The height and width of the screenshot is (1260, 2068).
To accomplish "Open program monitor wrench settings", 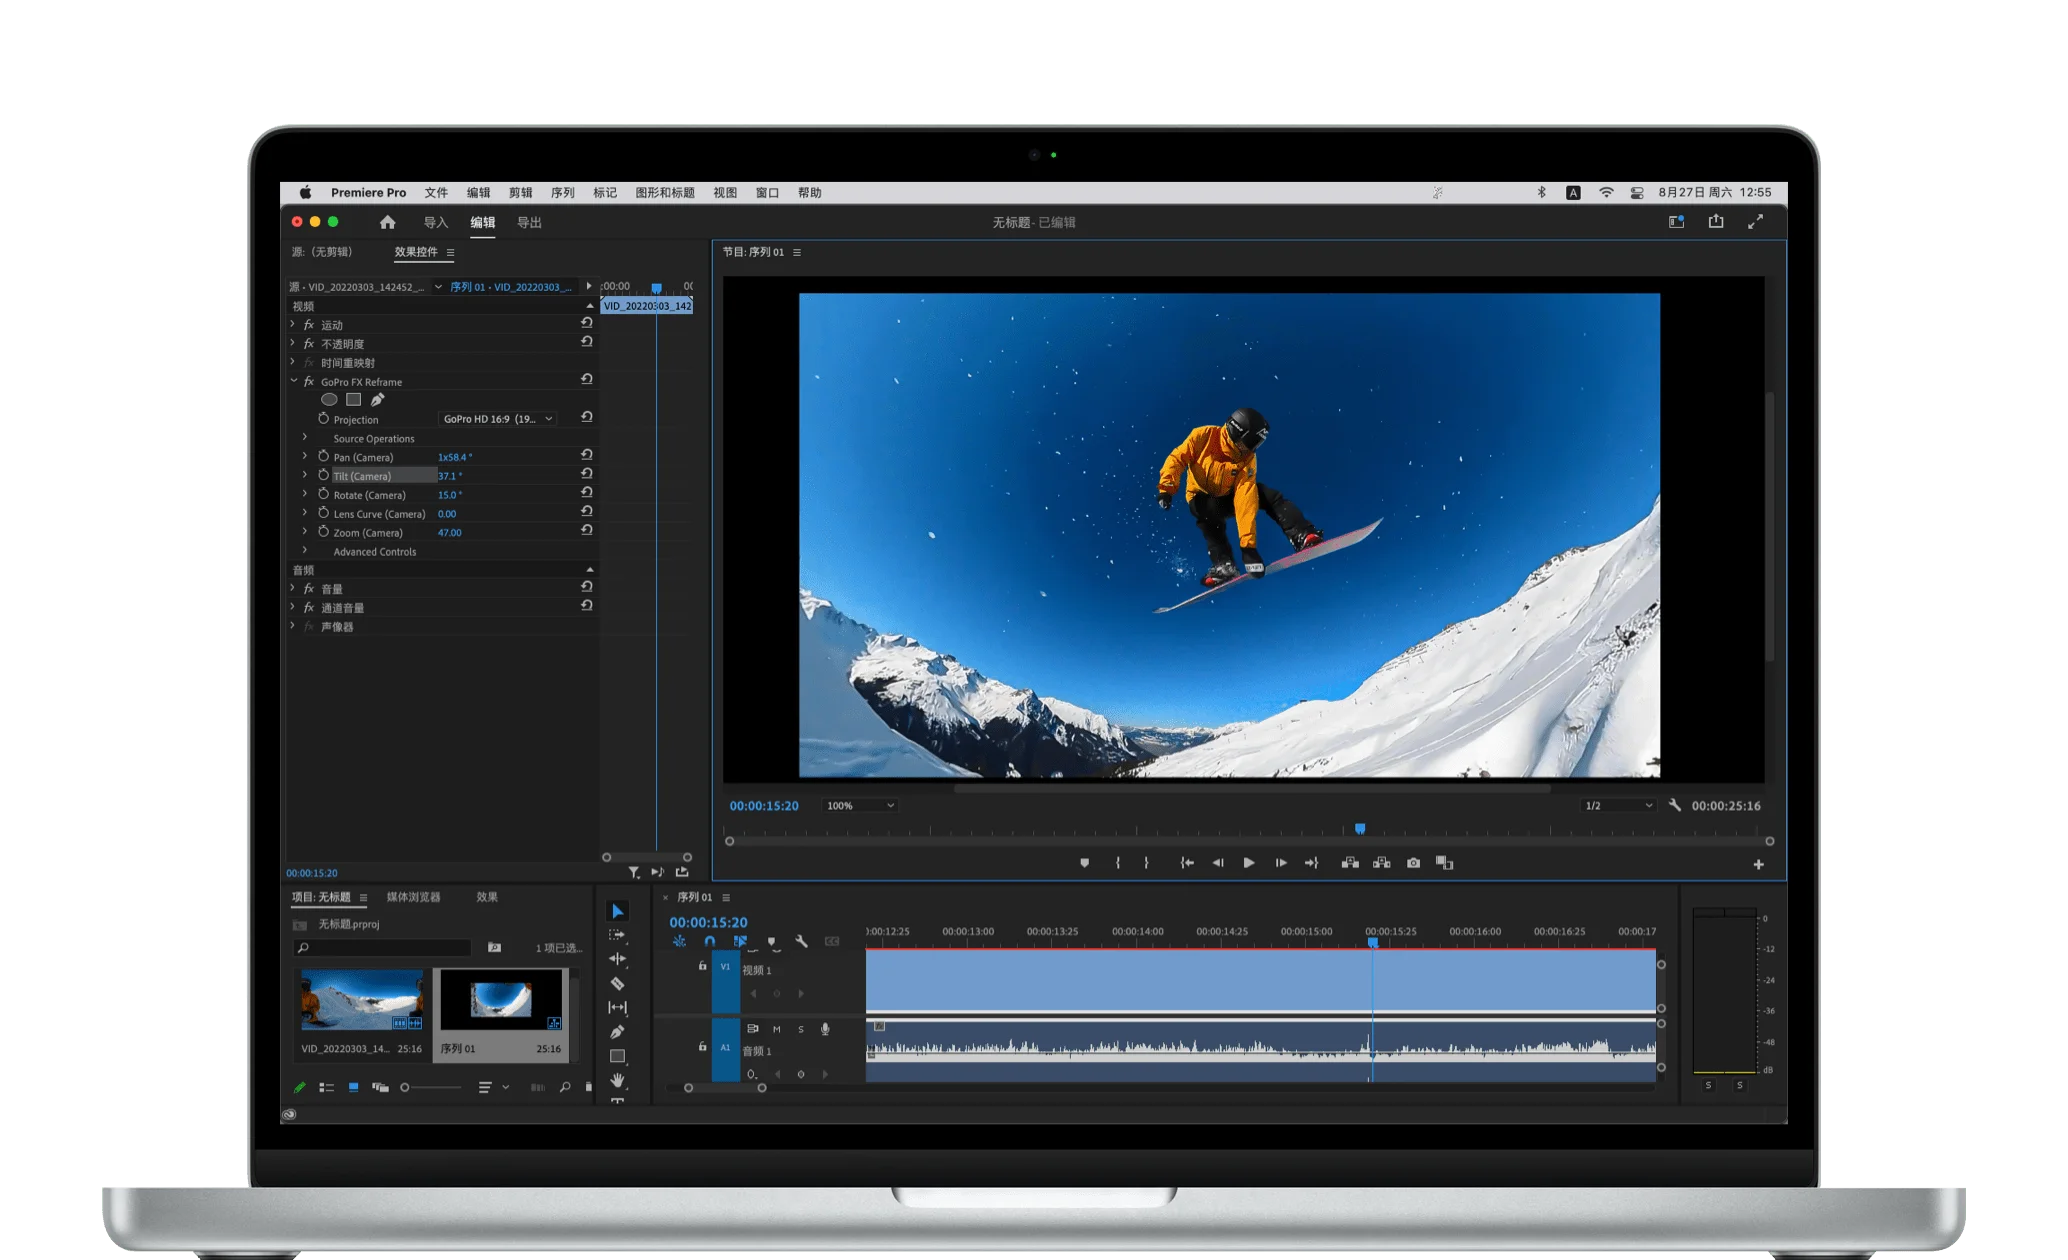I will click(1675, 805).
